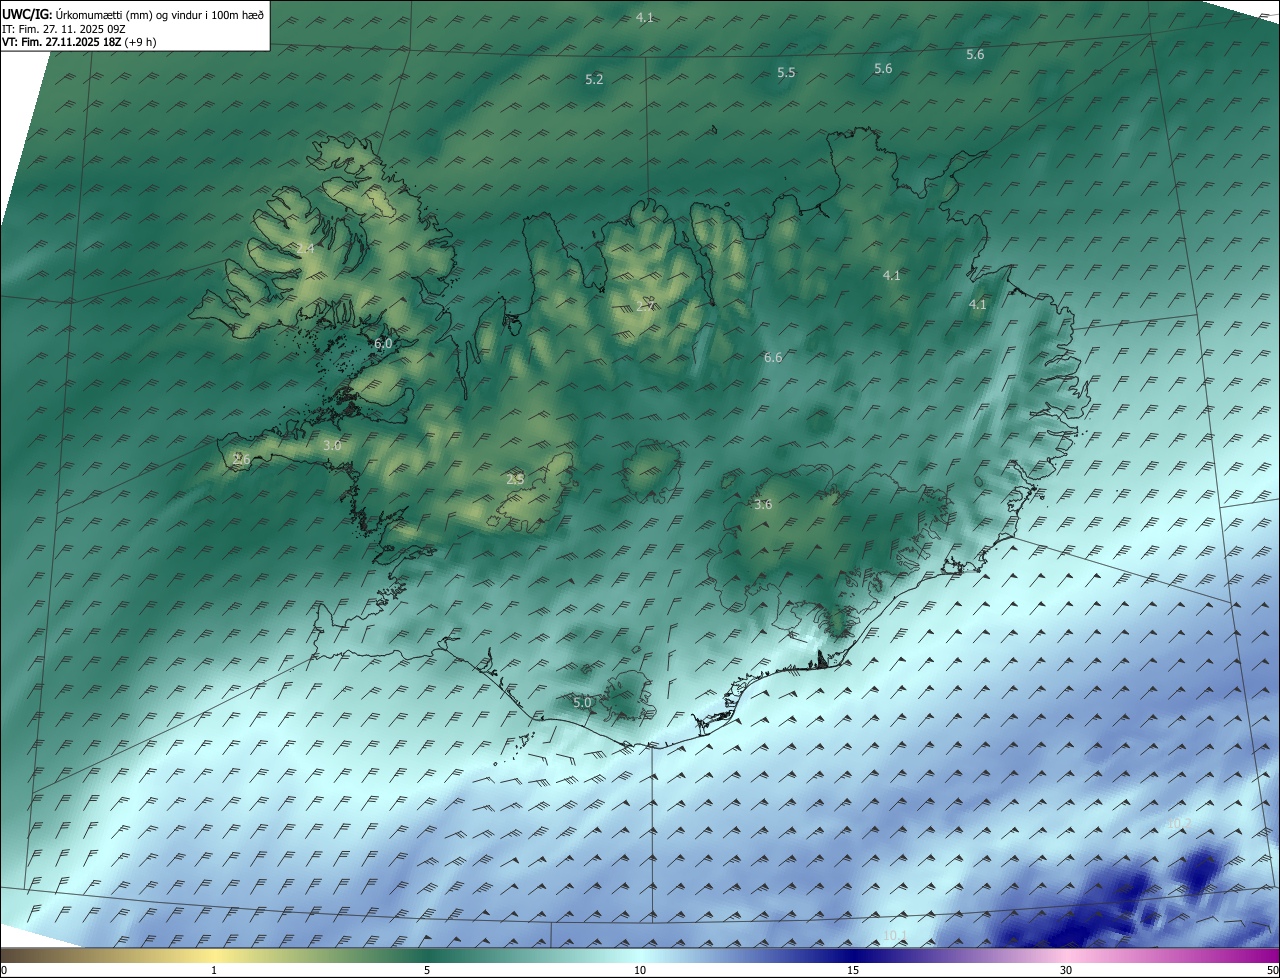Click the 1 tick label on the colour scale

(x=214, y=970)
